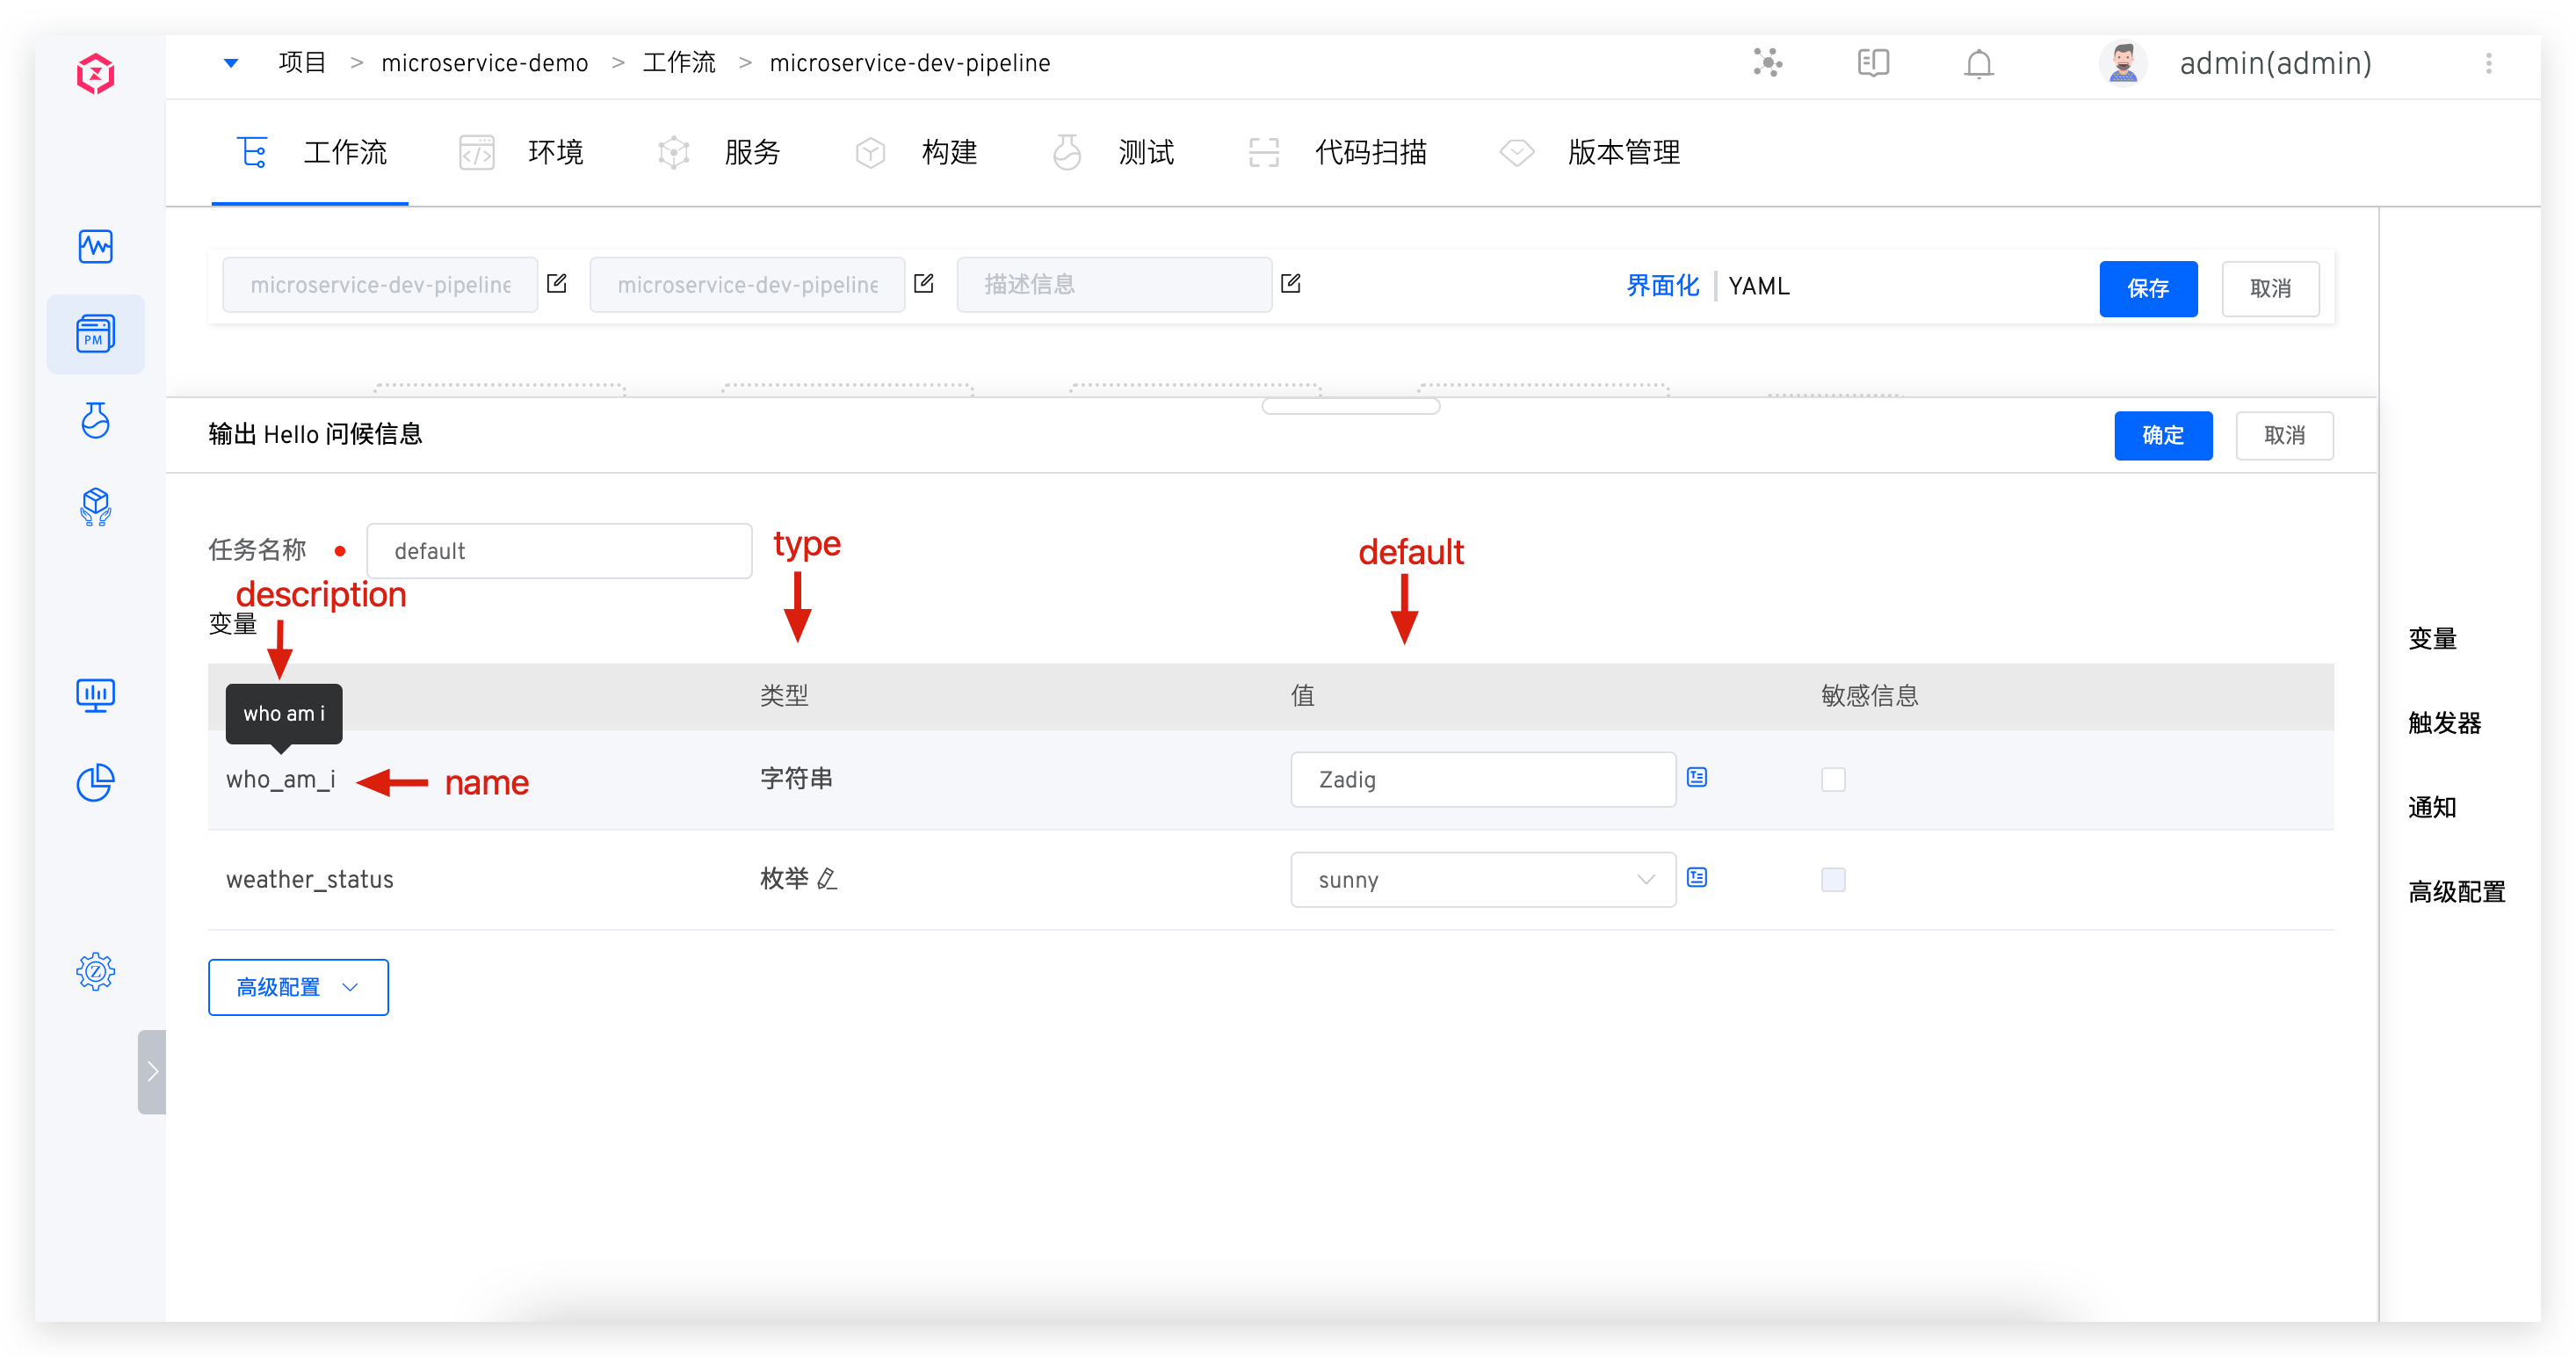Open the pie chart insights sidebar icon

click(95, 783)
